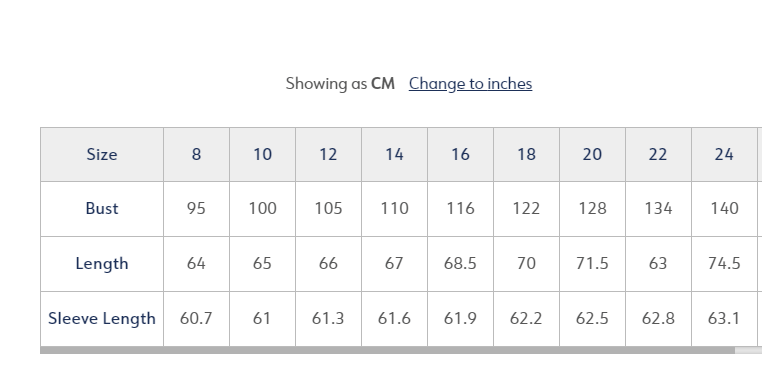
Task: Click the Bust row label
Action: pyautogui.click(x=102, y=209)
